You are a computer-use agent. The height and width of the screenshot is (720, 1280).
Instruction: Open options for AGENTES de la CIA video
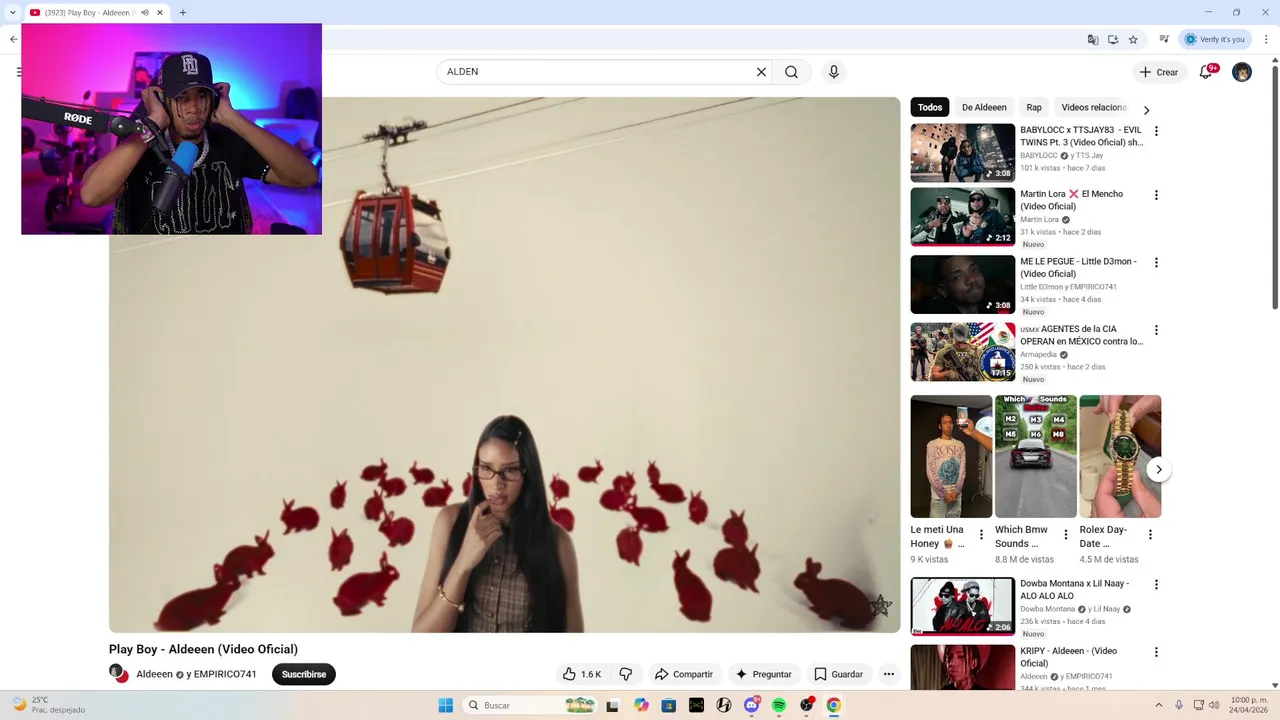pyautogui.click(x=1156, y=330)
